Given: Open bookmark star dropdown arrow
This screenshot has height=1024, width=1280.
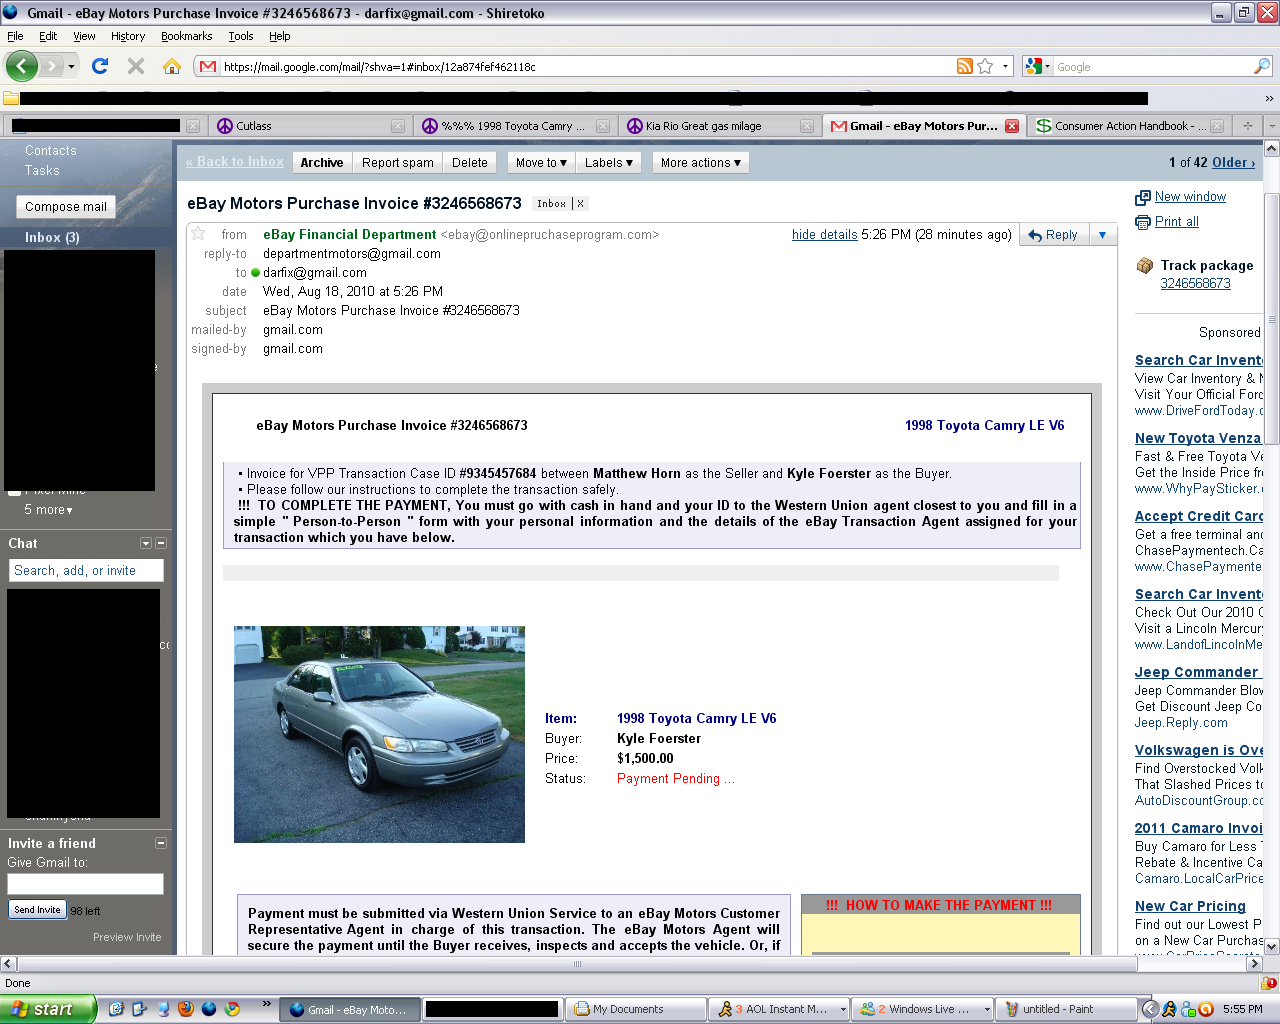Looking at the screenshot, I should point(1005,67).
